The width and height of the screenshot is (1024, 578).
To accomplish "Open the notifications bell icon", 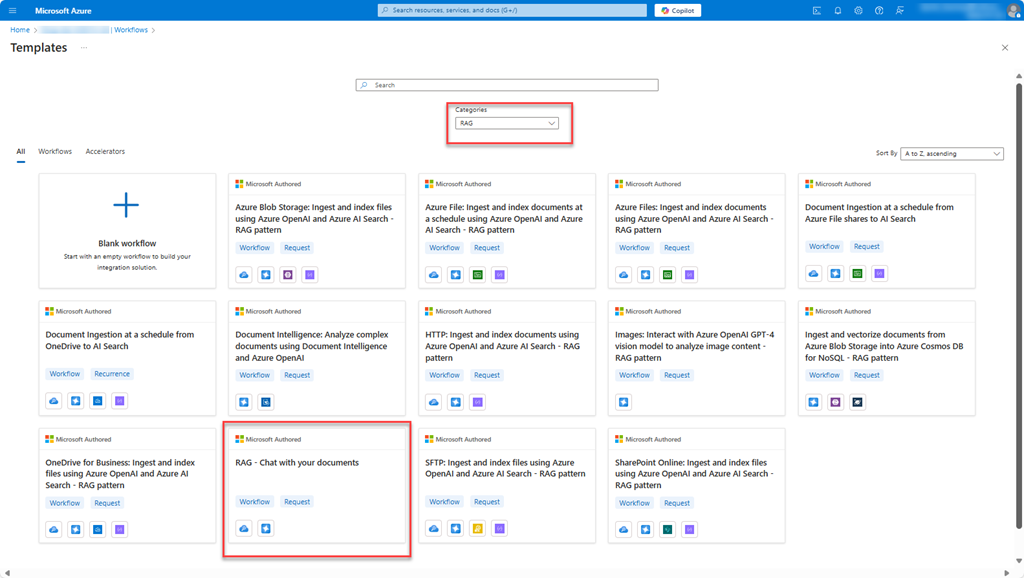I will coord(838,10).
